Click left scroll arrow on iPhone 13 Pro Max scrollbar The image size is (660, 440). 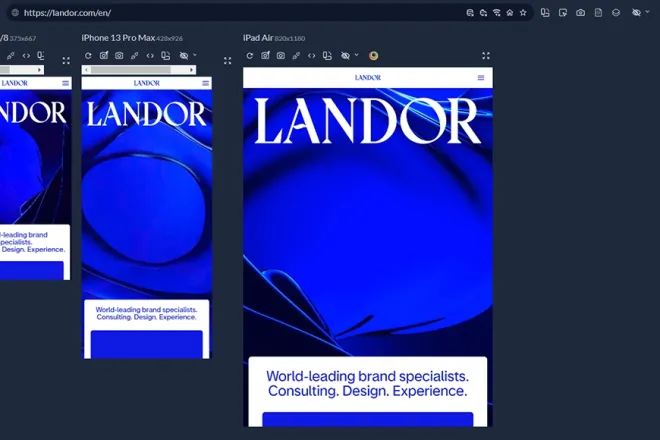click(86, 70)
